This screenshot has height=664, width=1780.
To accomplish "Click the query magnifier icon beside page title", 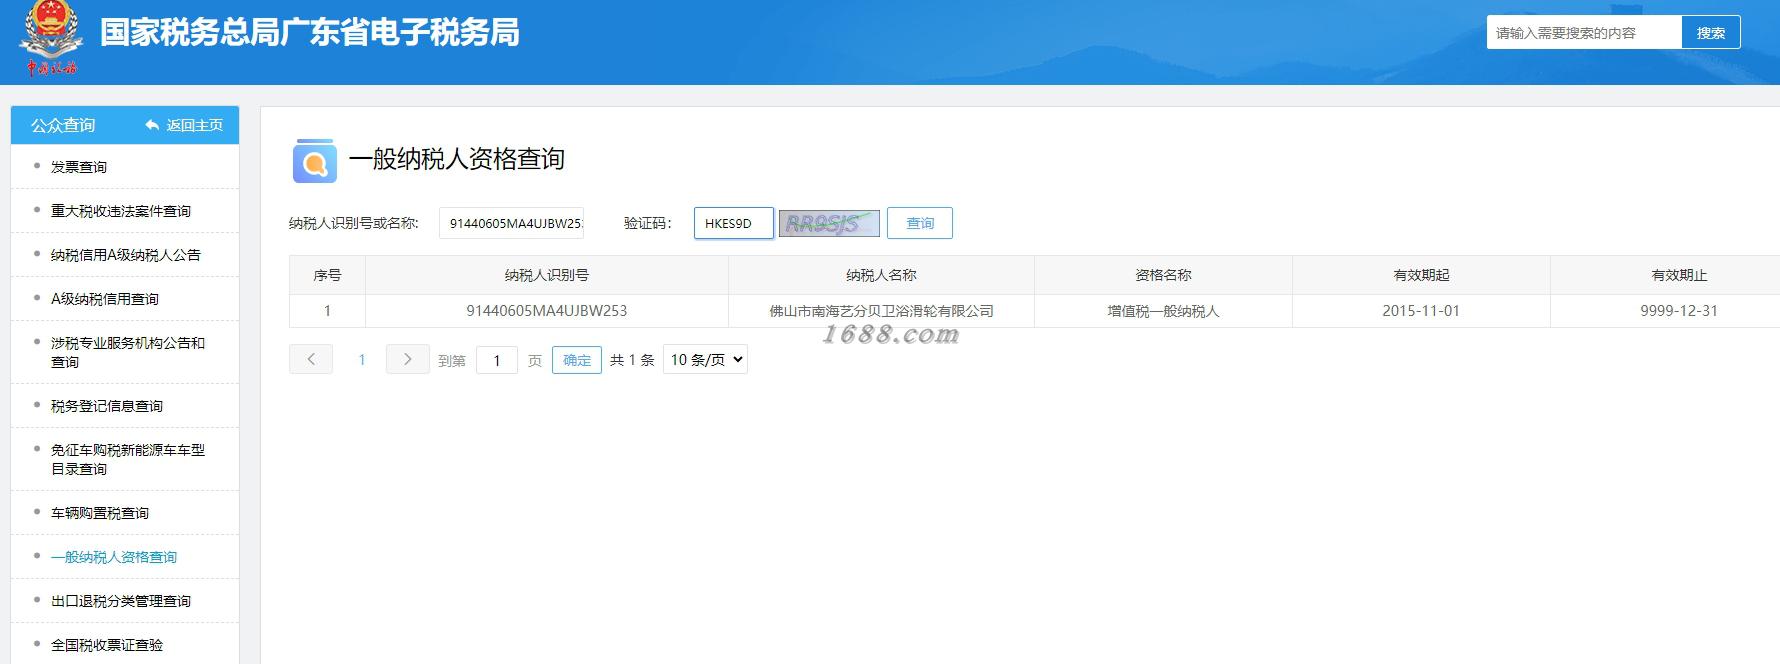I will point(315,161).
